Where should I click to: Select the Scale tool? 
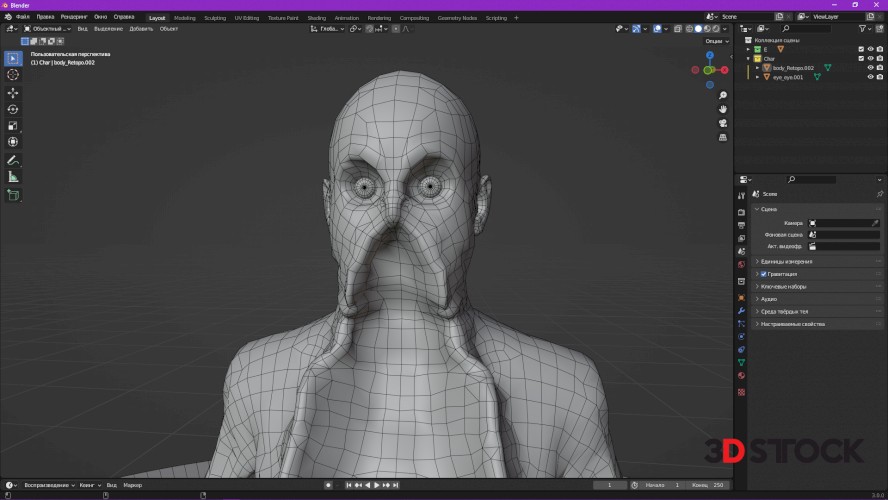(x=13, y=126)
